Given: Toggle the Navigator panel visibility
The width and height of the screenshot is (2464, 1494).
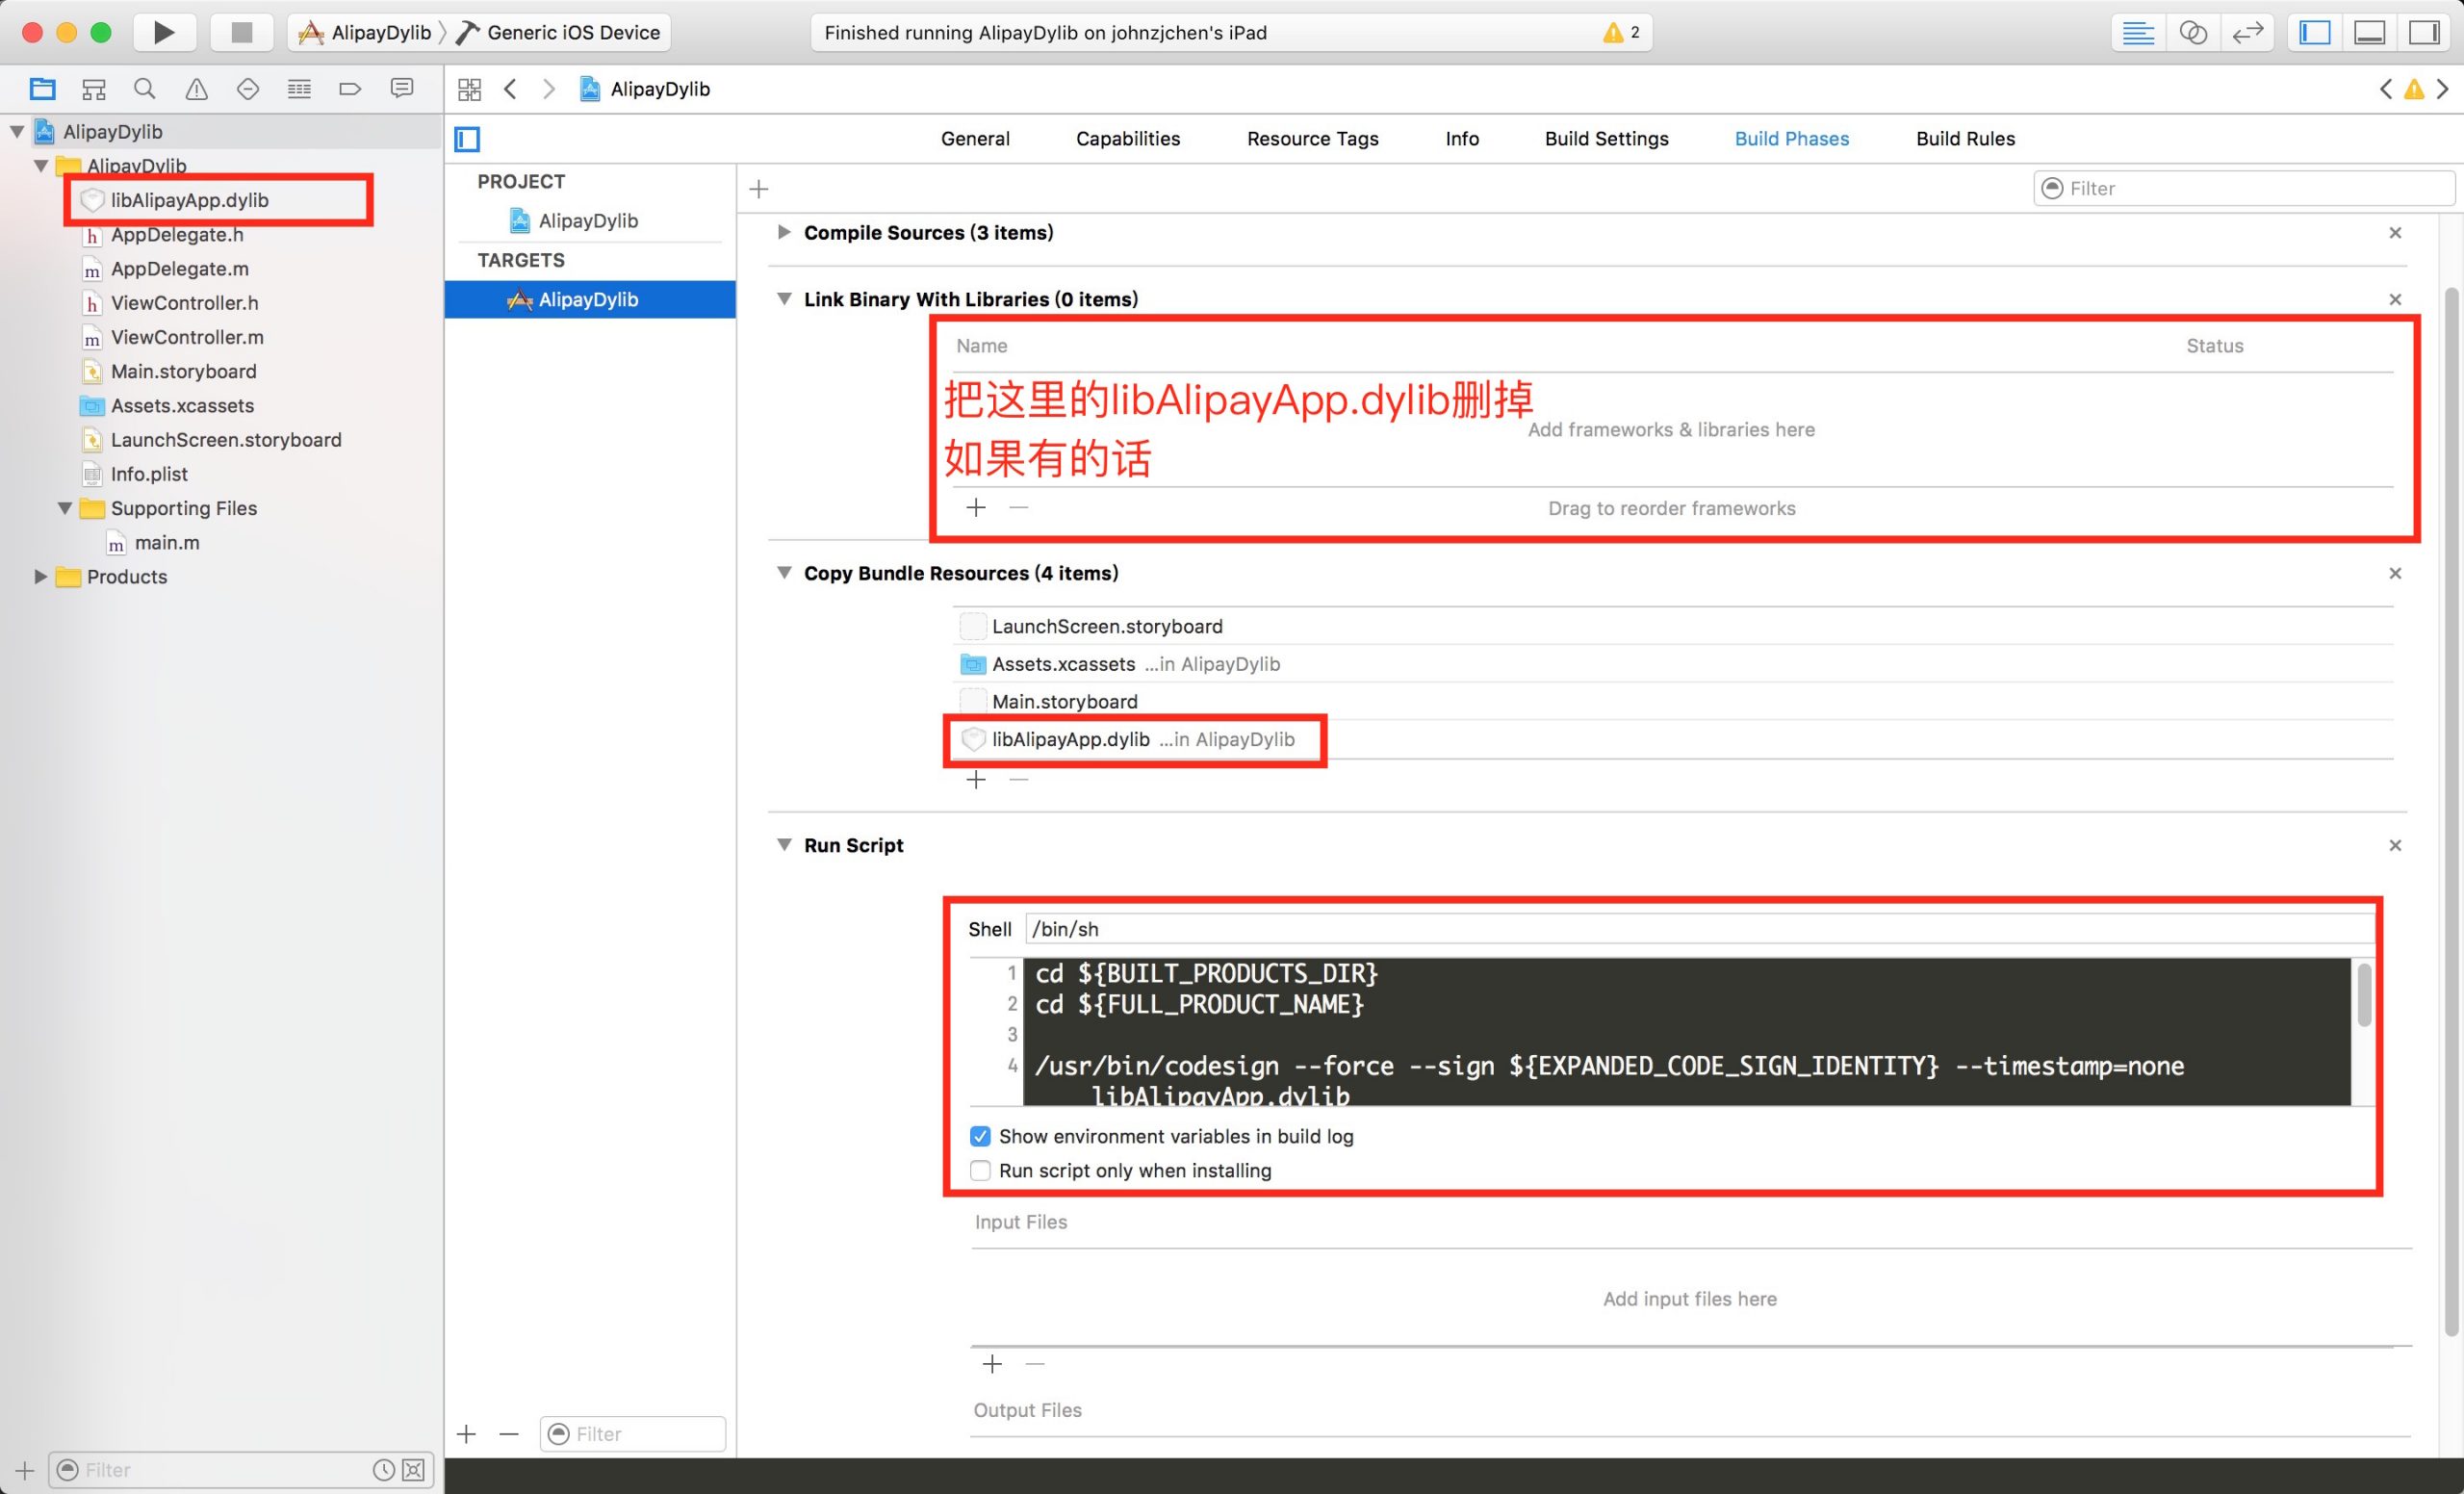Looking at the screenshot, I should pyautogui.click(x=2315, y=32).
